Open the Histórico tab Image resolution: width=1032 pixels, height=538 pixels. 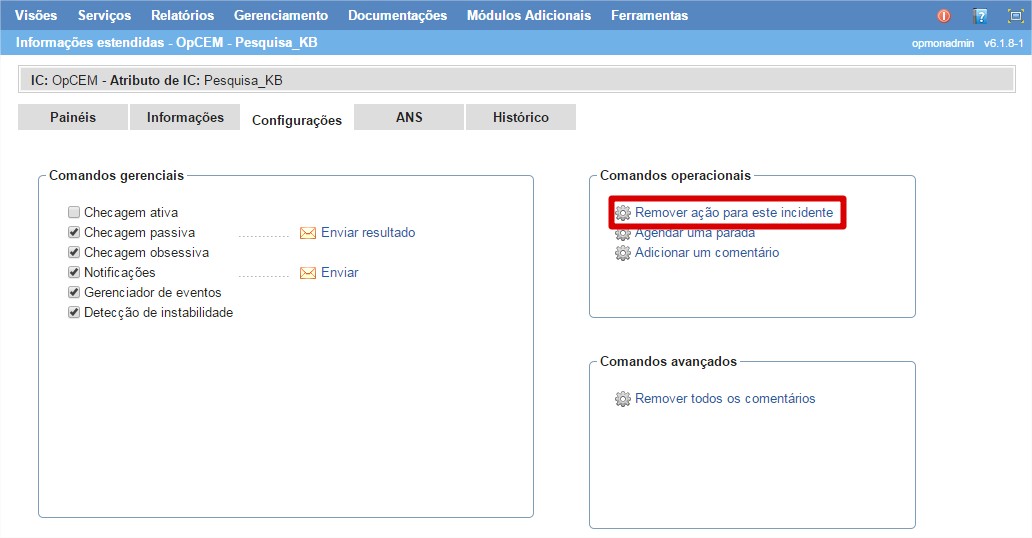(520, 117)
